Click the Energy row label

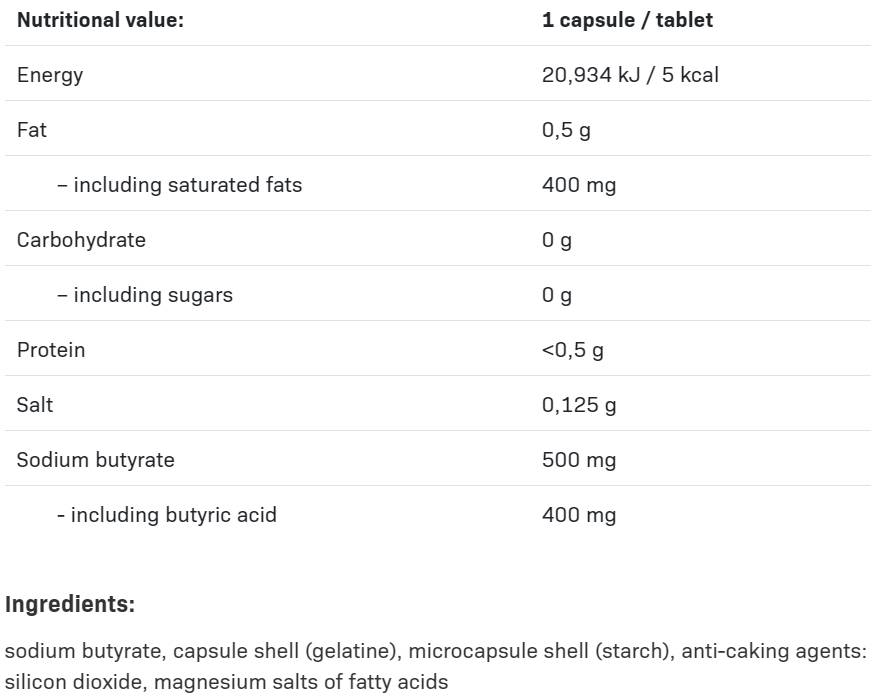(50, 75)
